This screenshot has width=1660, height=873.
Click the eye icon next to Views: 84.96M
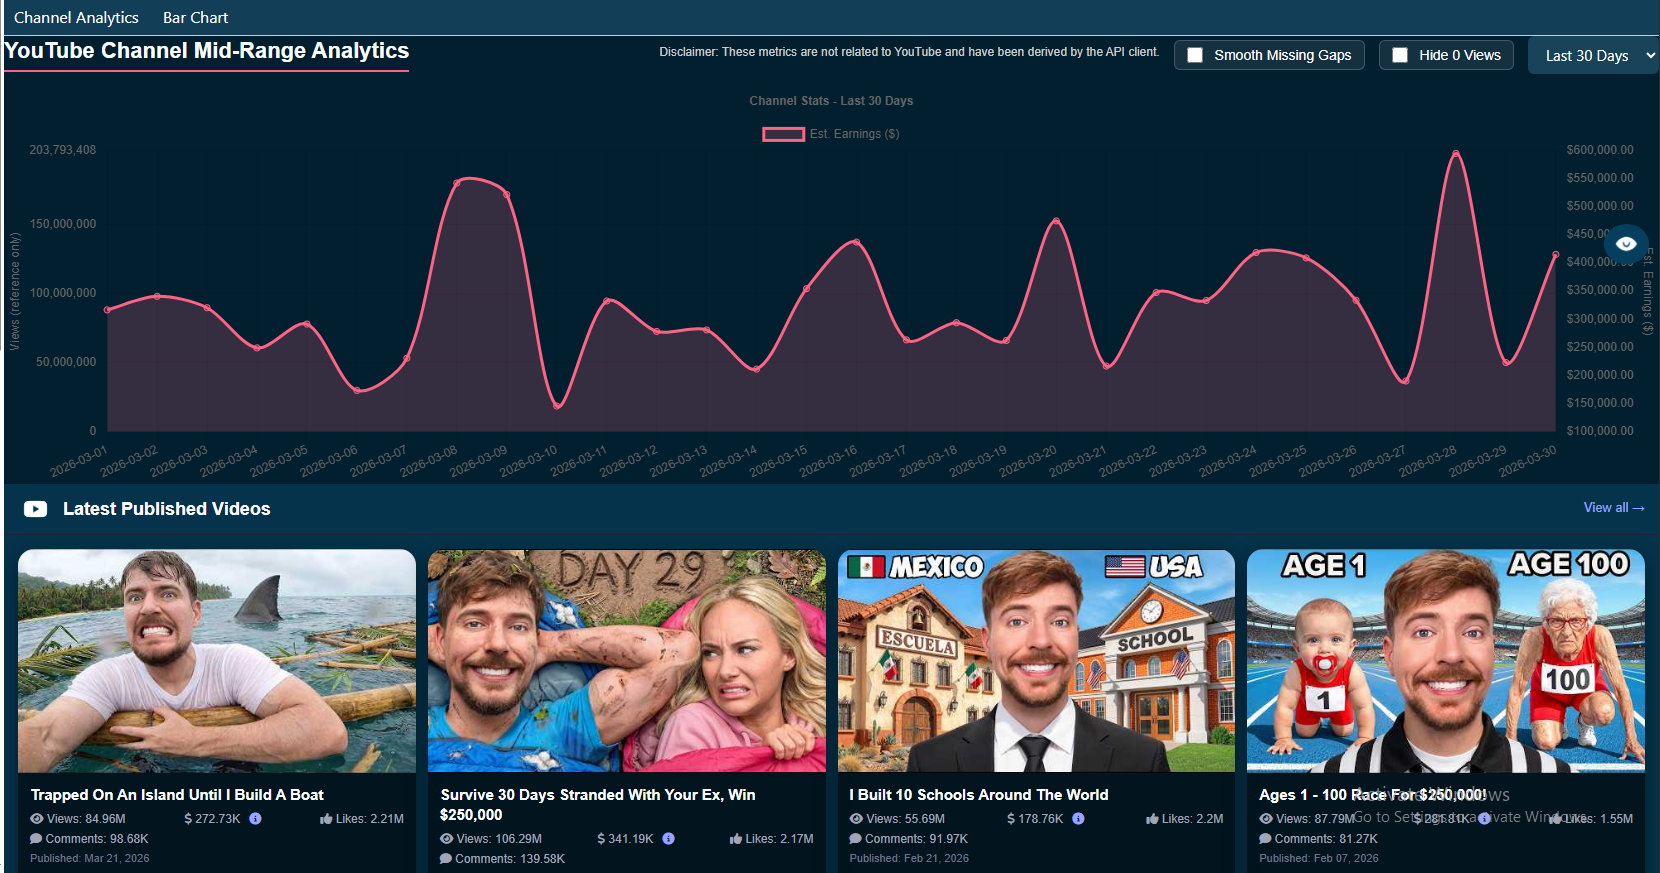[37, 819]
